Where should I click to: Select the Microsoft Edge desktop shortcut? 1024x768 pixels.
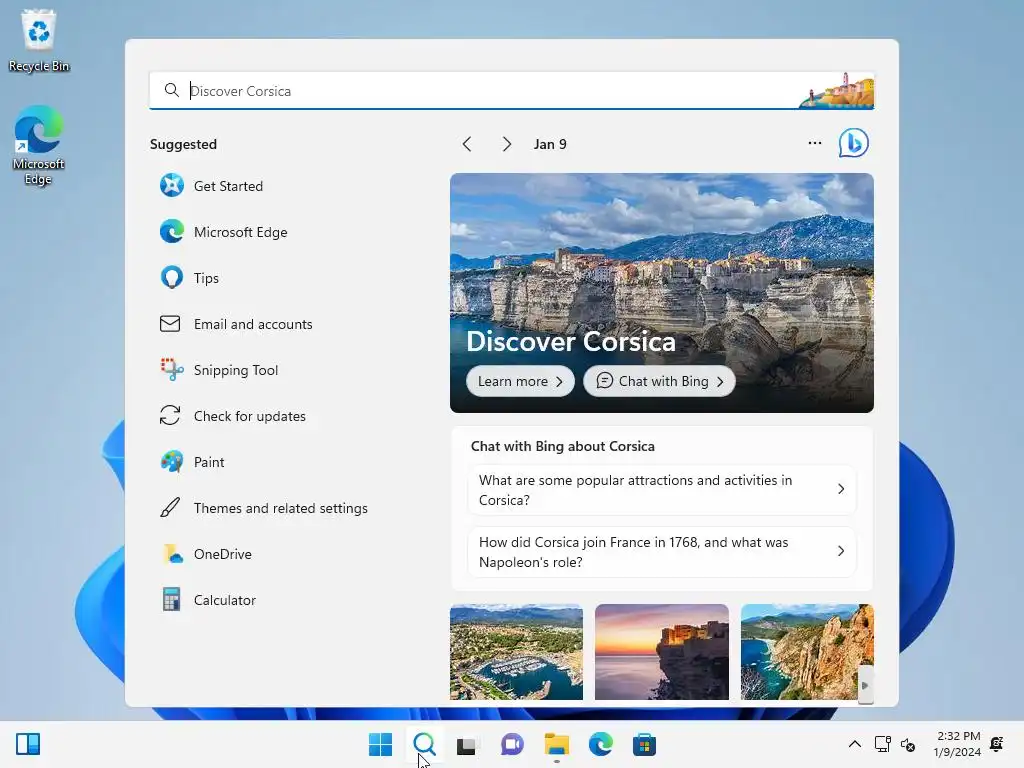coord(39,145)
